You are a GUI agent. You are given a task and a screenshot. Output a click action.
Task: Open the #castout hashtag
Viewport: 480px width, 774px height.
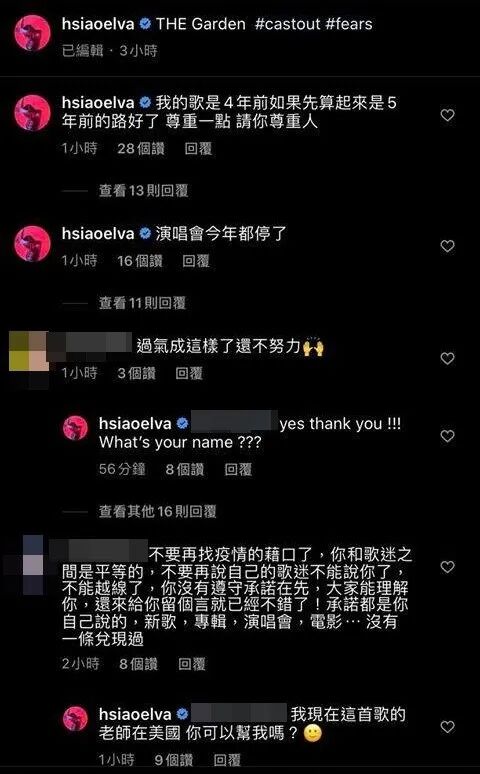click(x=288, y=24)
